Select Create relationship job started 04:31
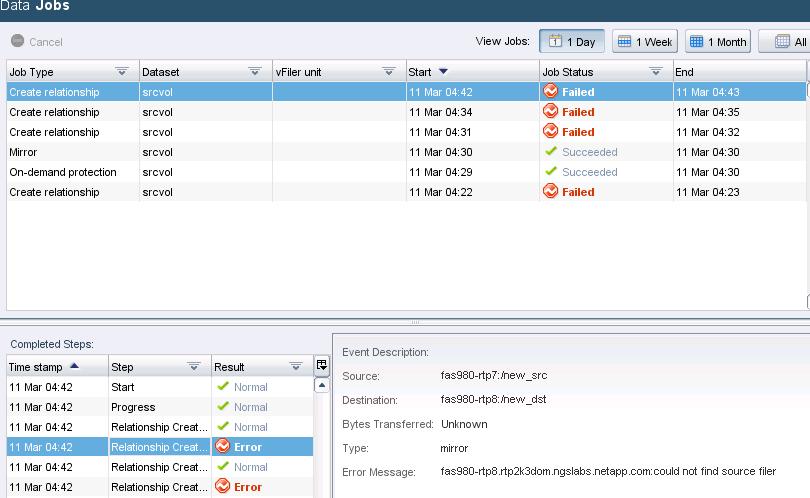This screenshot has width=810, height=498. click(406, 132)
